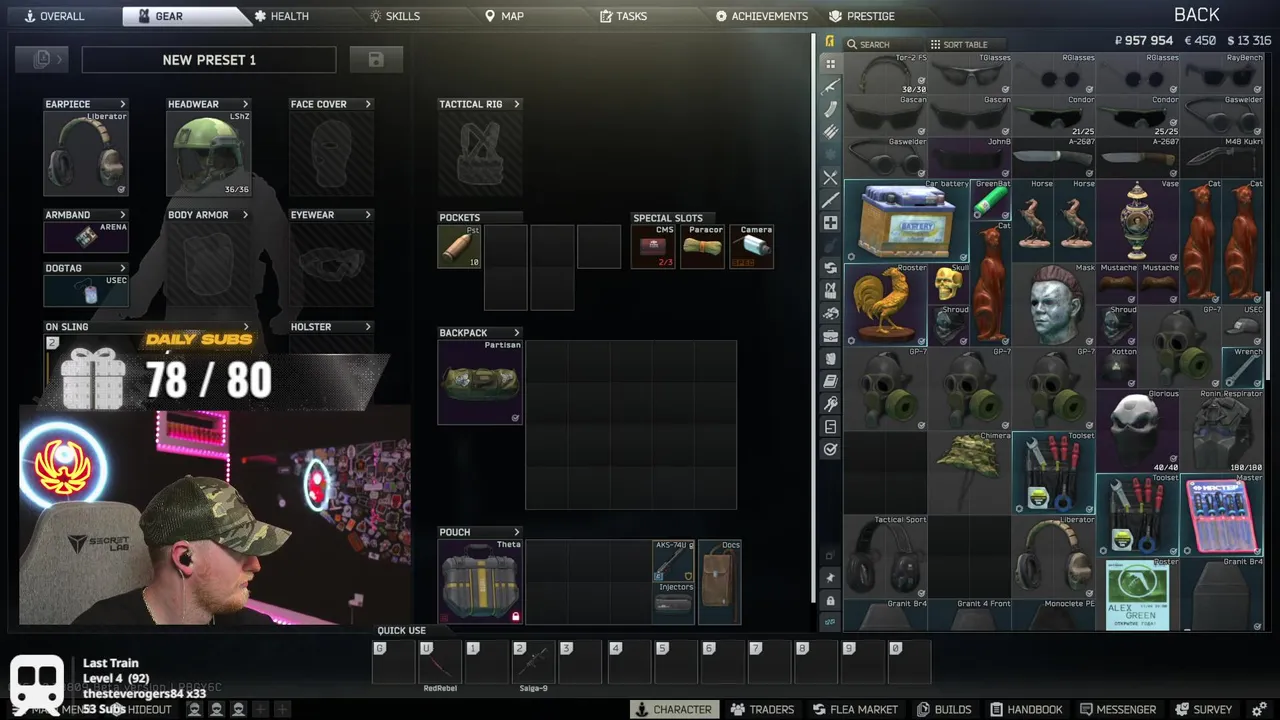Open settings gear at bottom right
1280x720 pixels.
pyautogui.click(x=1259, y=710)
